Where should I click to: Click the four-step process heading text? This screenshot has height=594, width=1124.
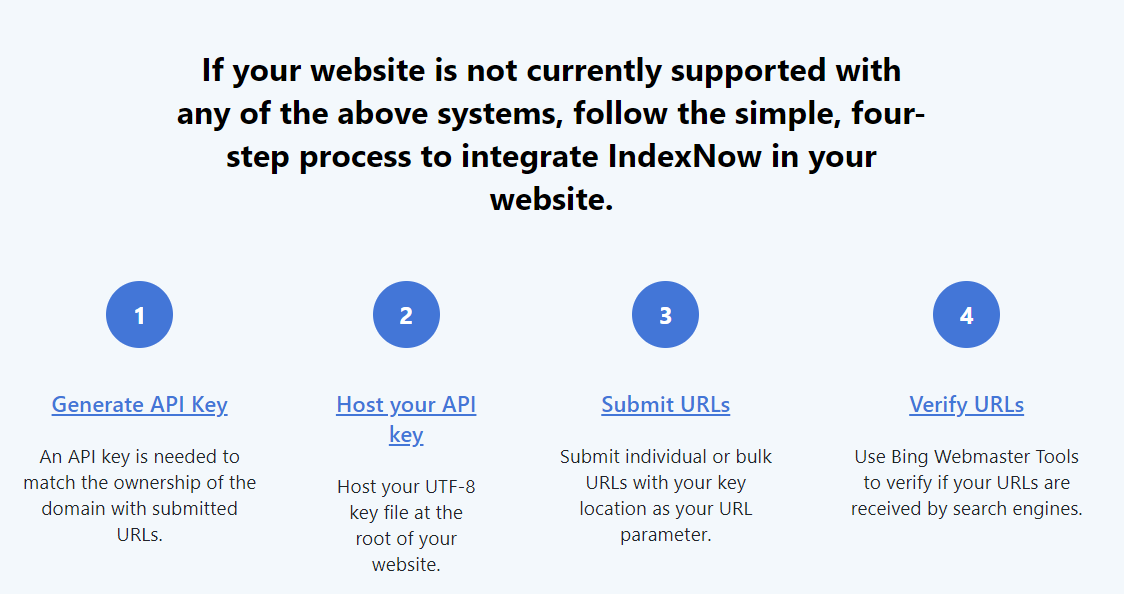click(551, 135)
